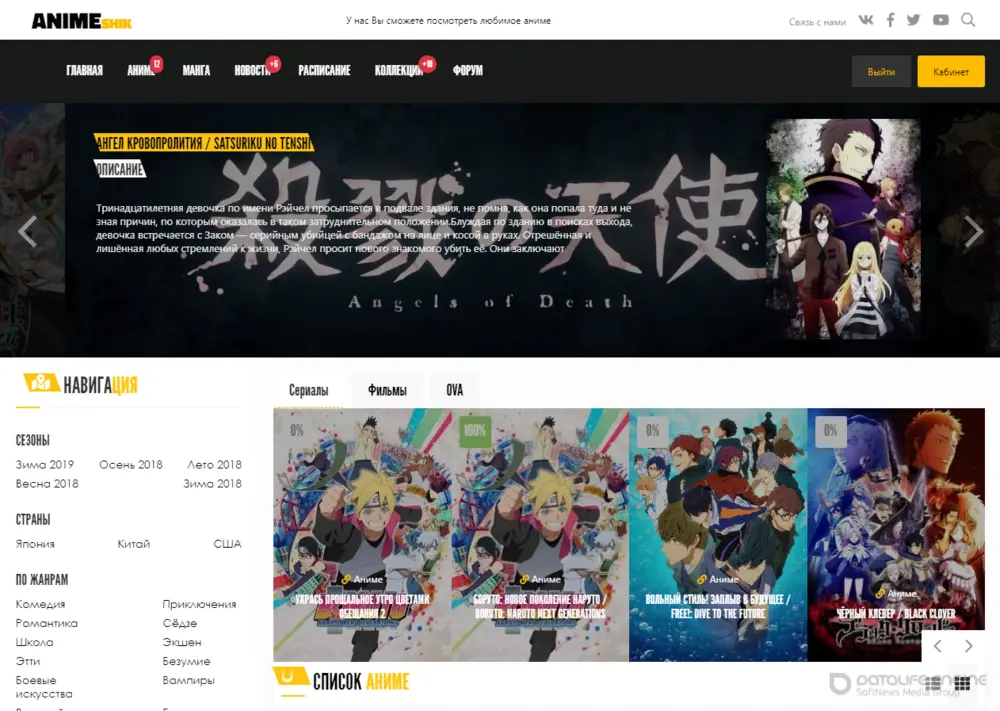The image size is (1000, 711).
Task: Select the Безумие genre
Action: tap(186, 661)
